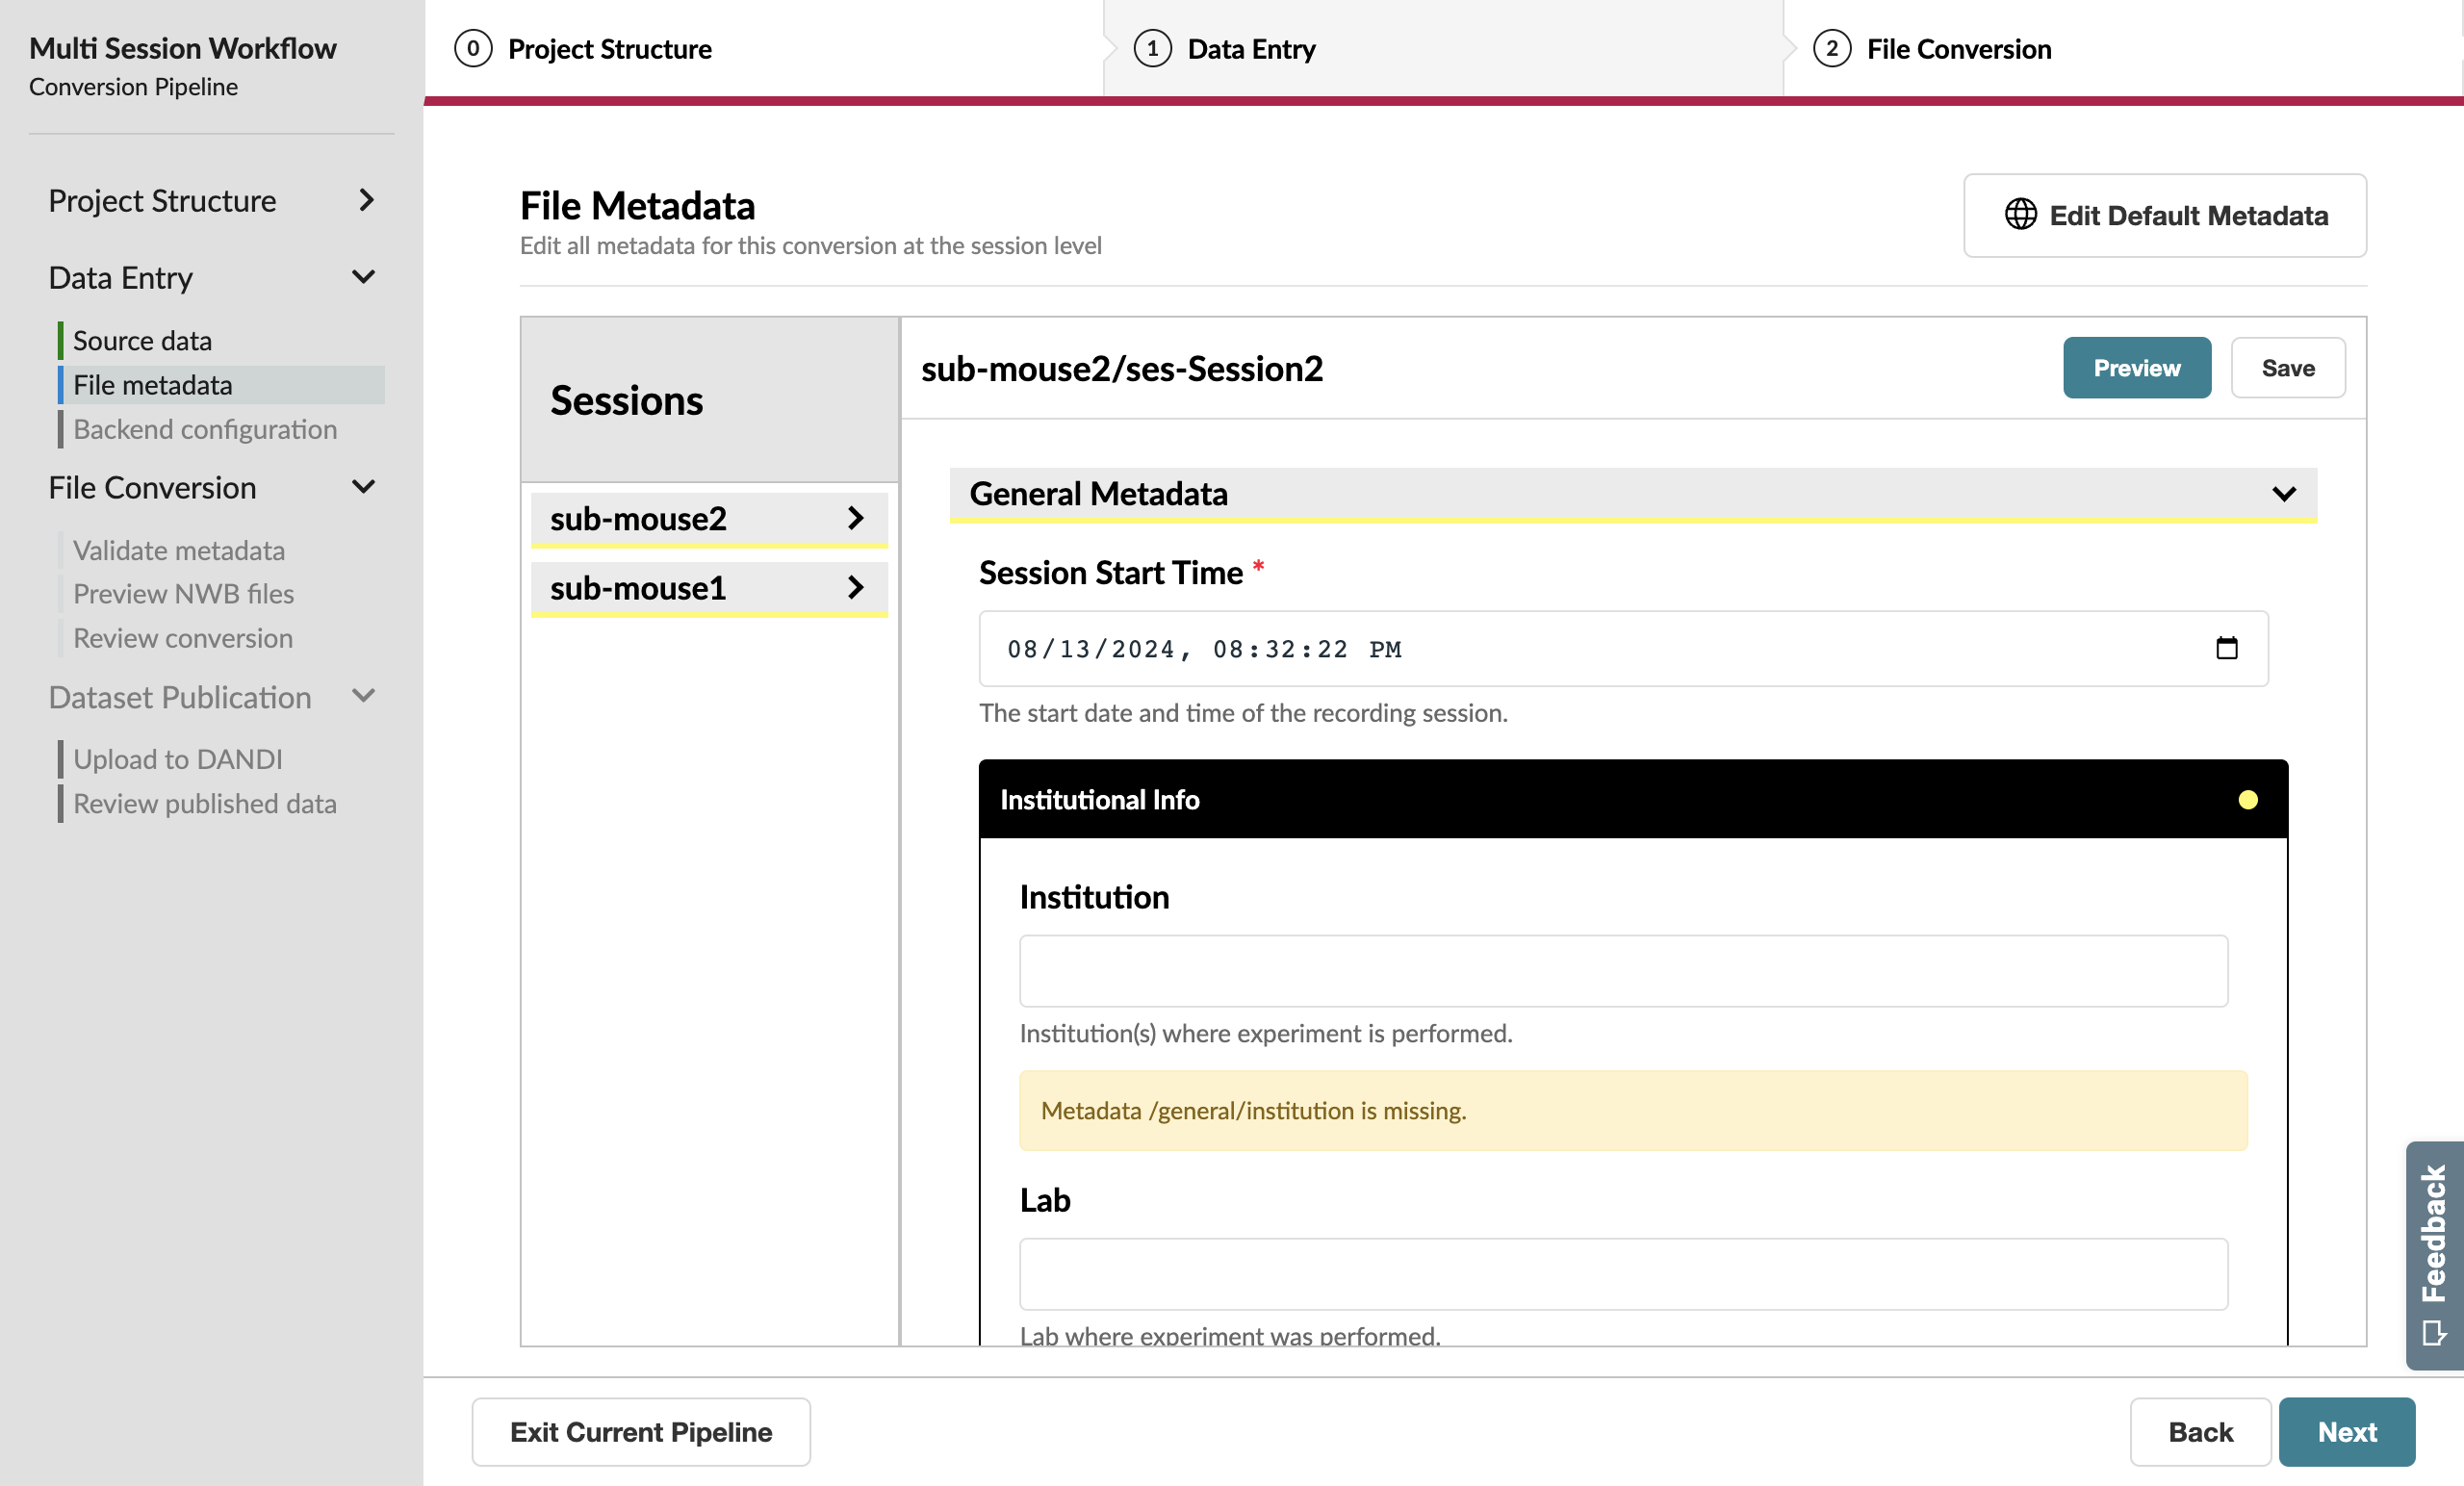2464x1486 pixels.
Task: Expand the sub-mouse1 session chevron
Action: coord(854,587)
